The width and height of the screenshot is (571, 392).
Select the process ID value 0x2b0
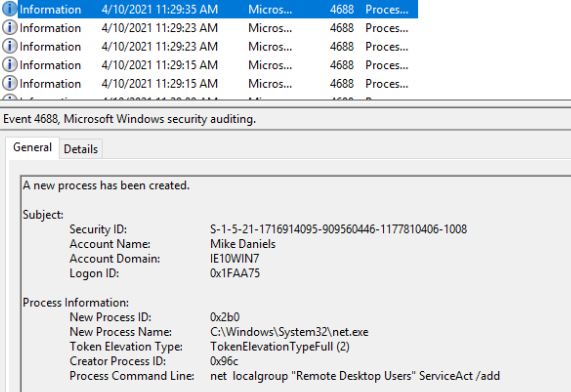[225, 317]
